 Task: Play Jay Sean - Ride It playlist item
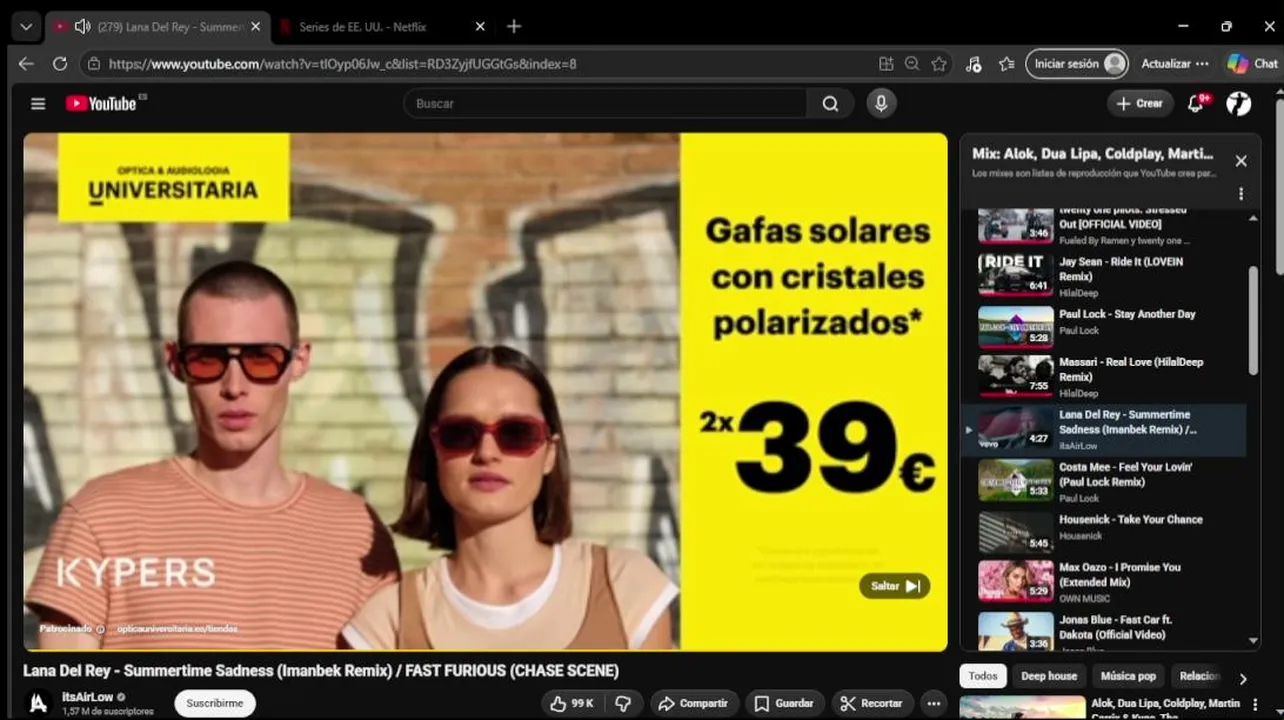coord(1104,275)
